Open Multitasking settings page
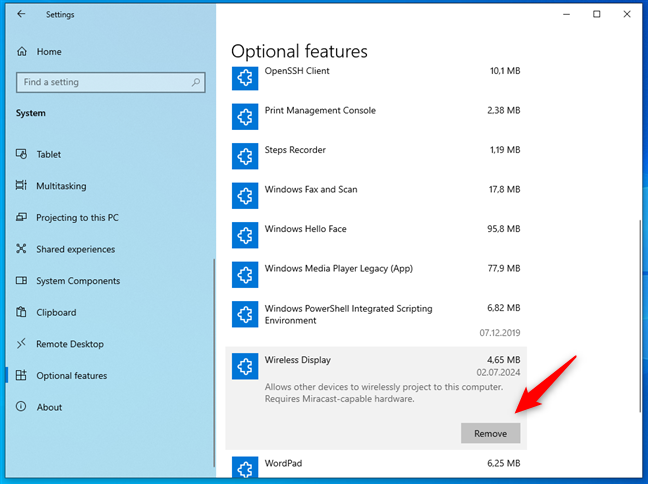The width and height of the screenshot is (648, 484). click(x=61, y=186)
